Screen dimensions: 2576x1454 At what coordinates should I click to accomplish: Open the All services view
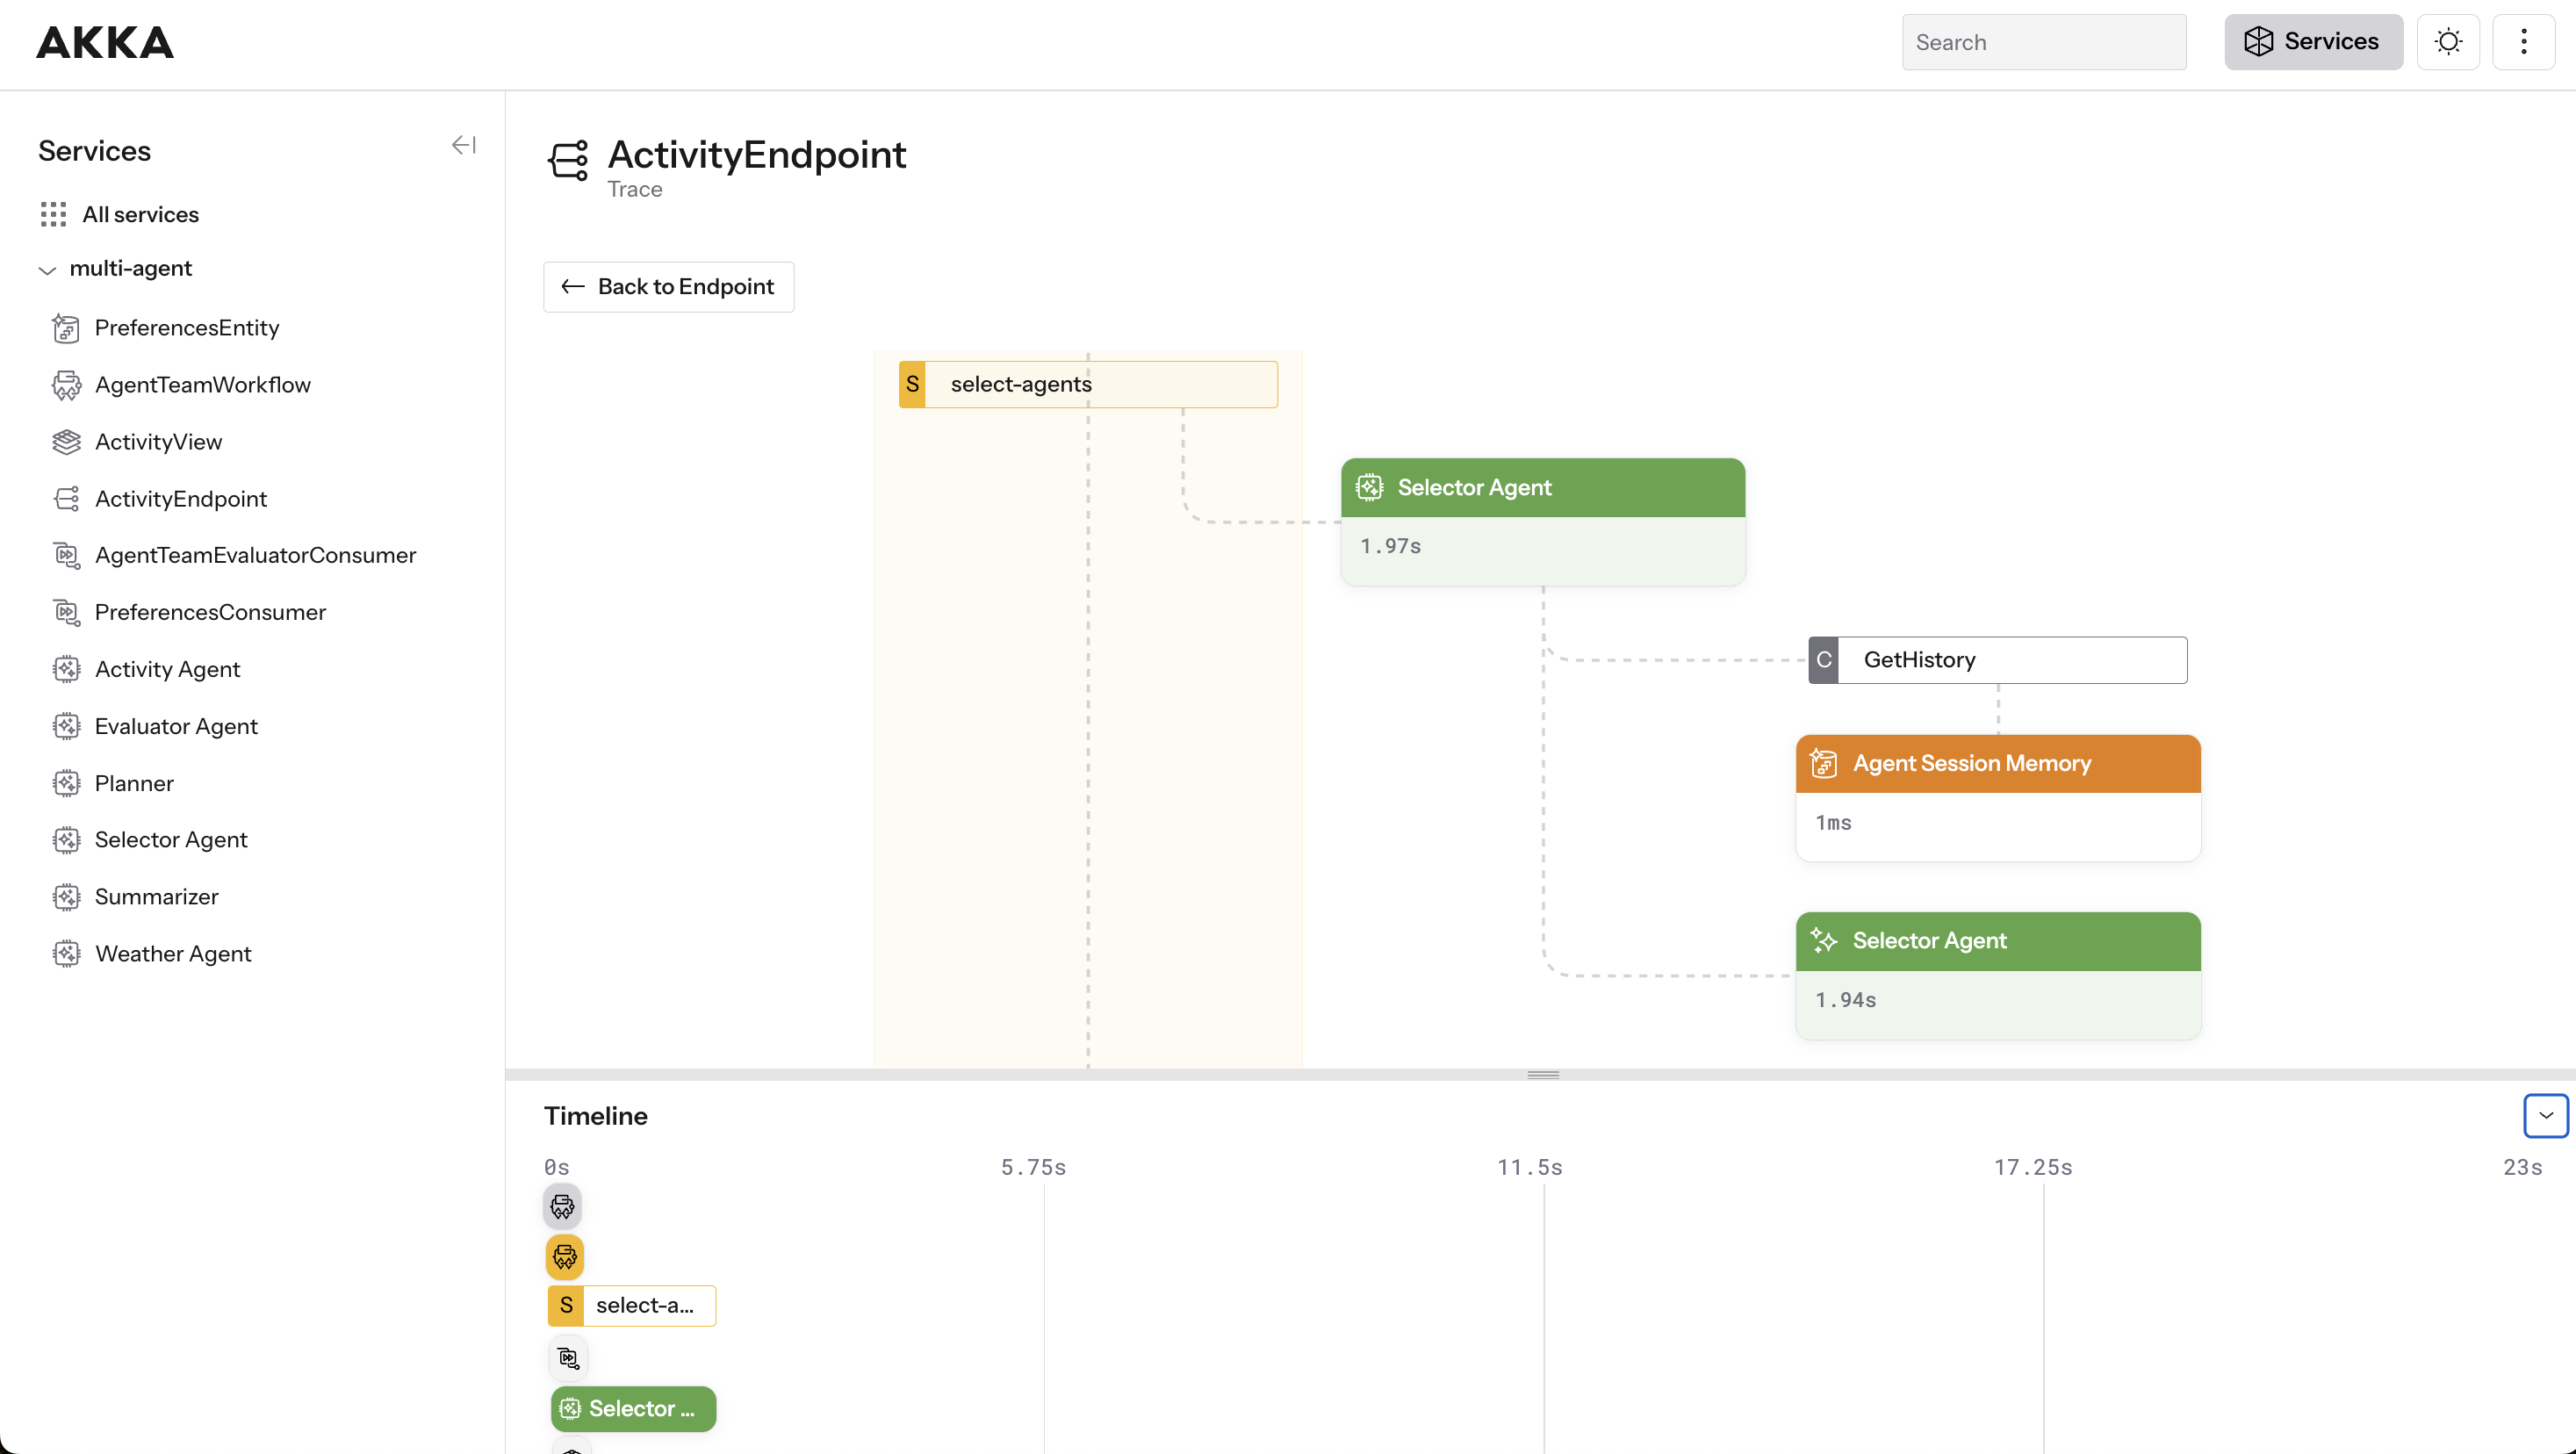[x=140, y=213]
